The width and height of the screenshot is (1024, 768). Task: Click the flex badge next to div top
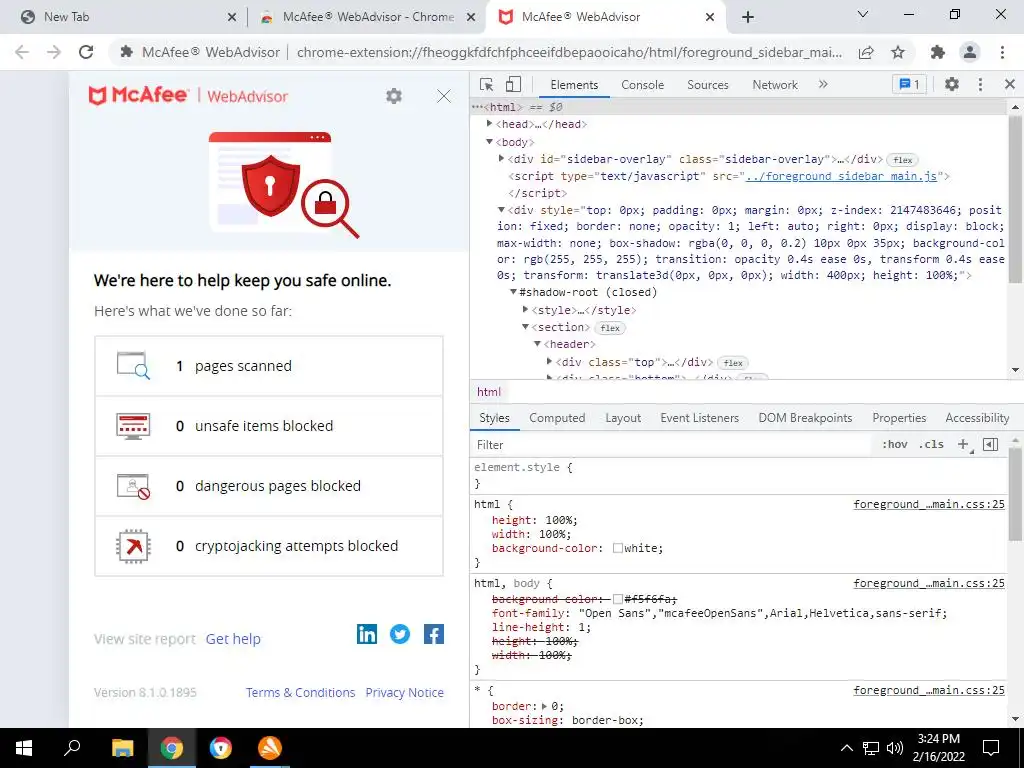(x=733, y=362)
